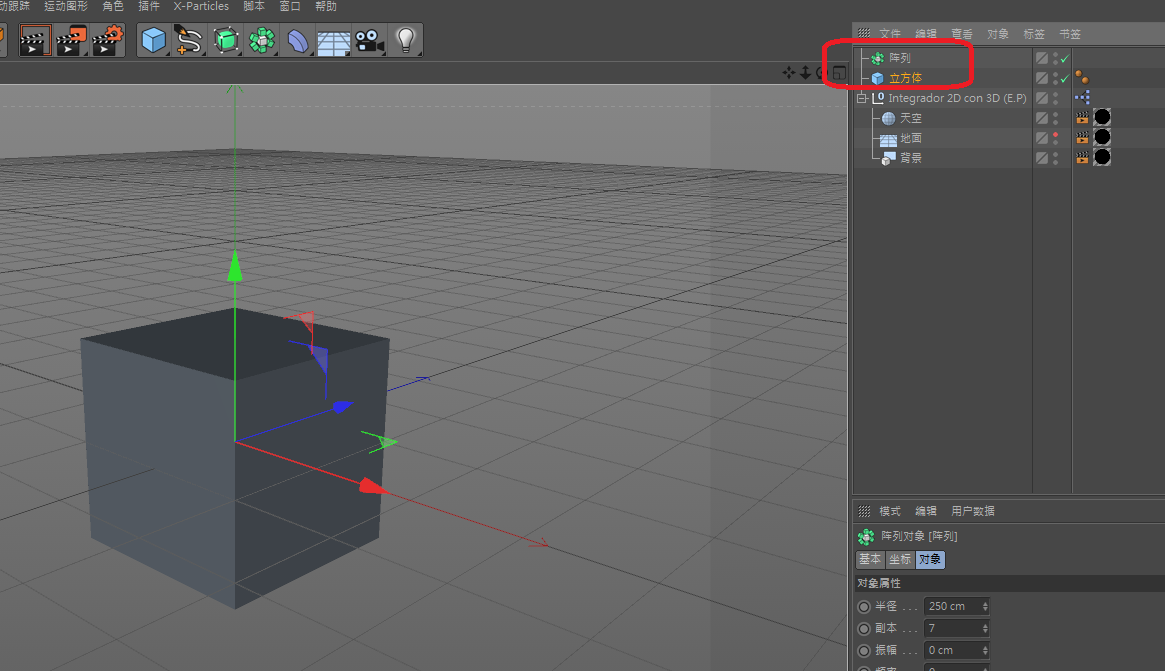Toggle visibility dots for 立方体 object
The image size is (1165, 671).
[1056, 78]
